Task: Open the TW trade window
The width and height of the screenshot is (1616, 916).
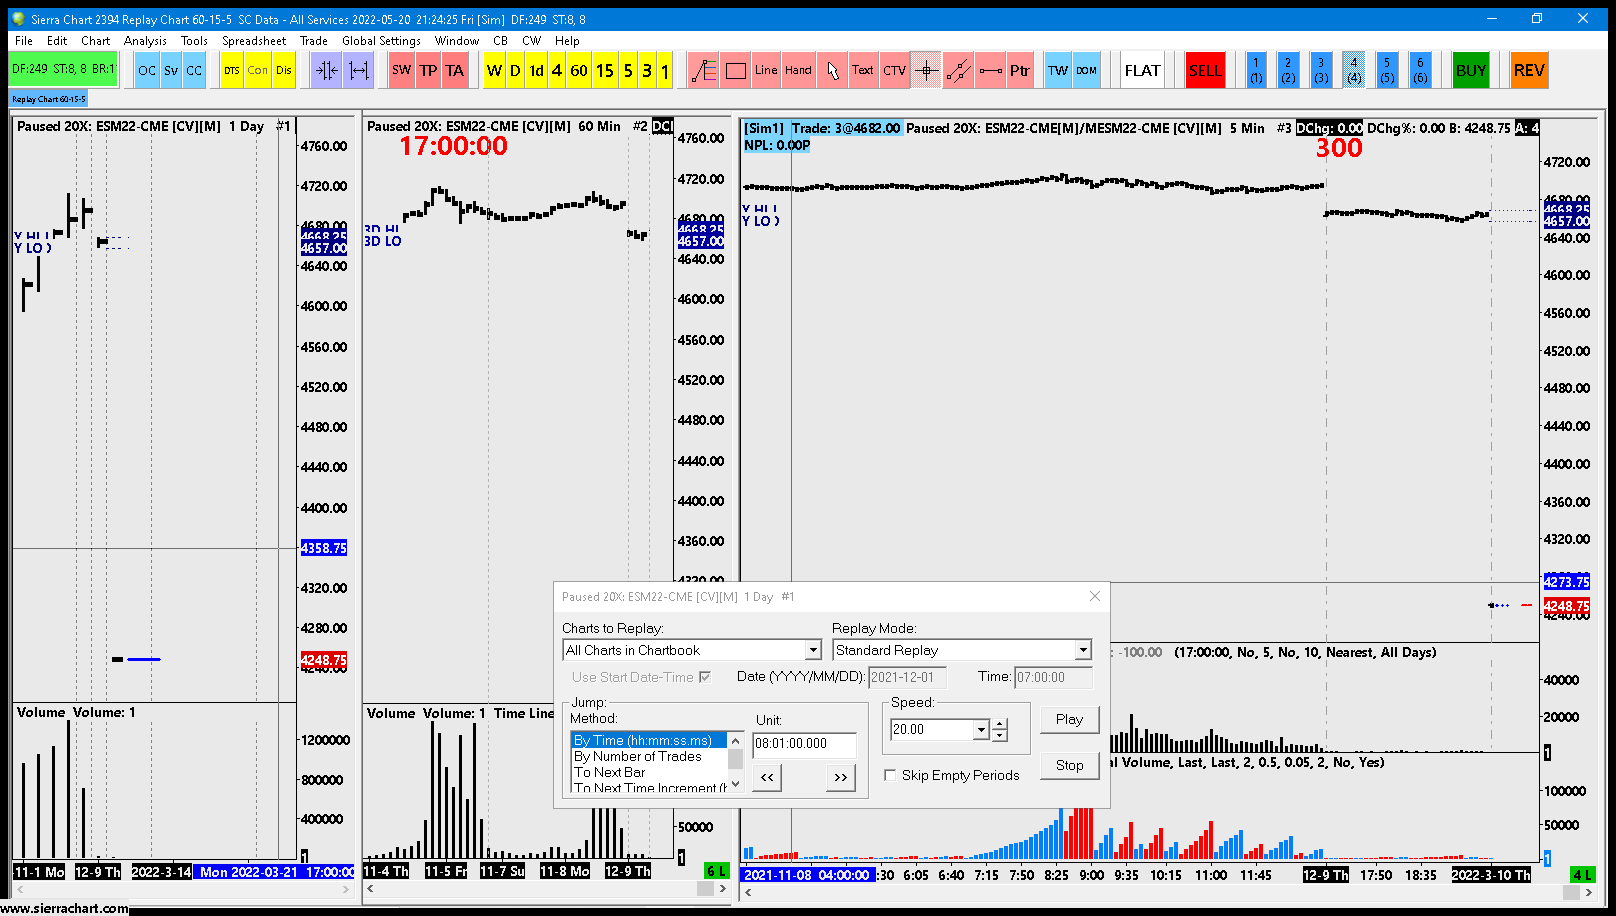Action: (1058, 70)
